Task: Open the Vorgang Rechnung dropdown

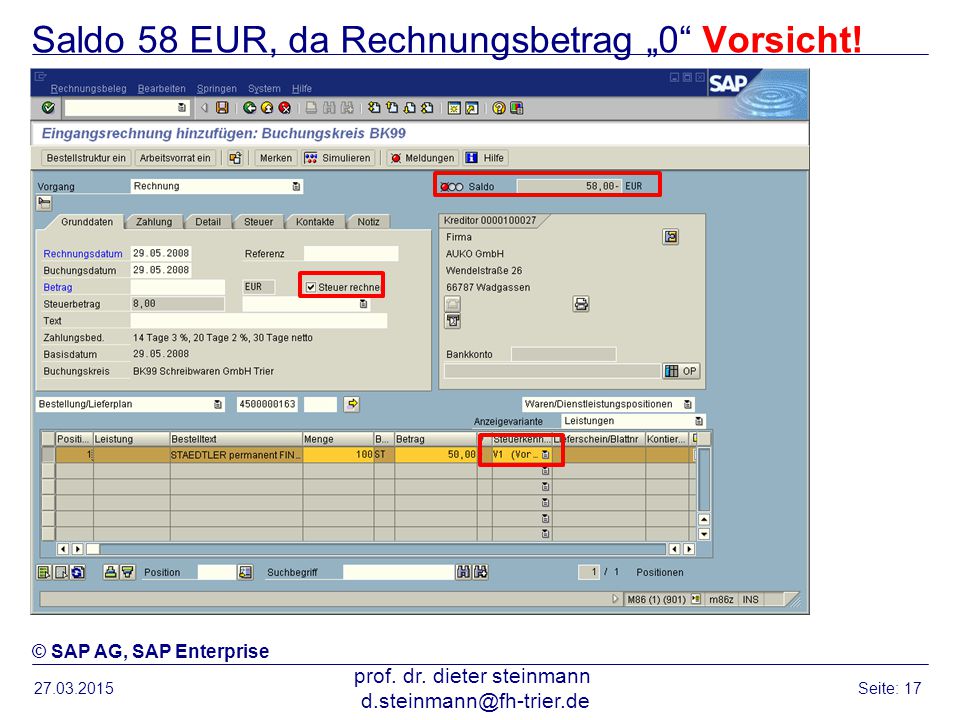Action: pos(296,186)
